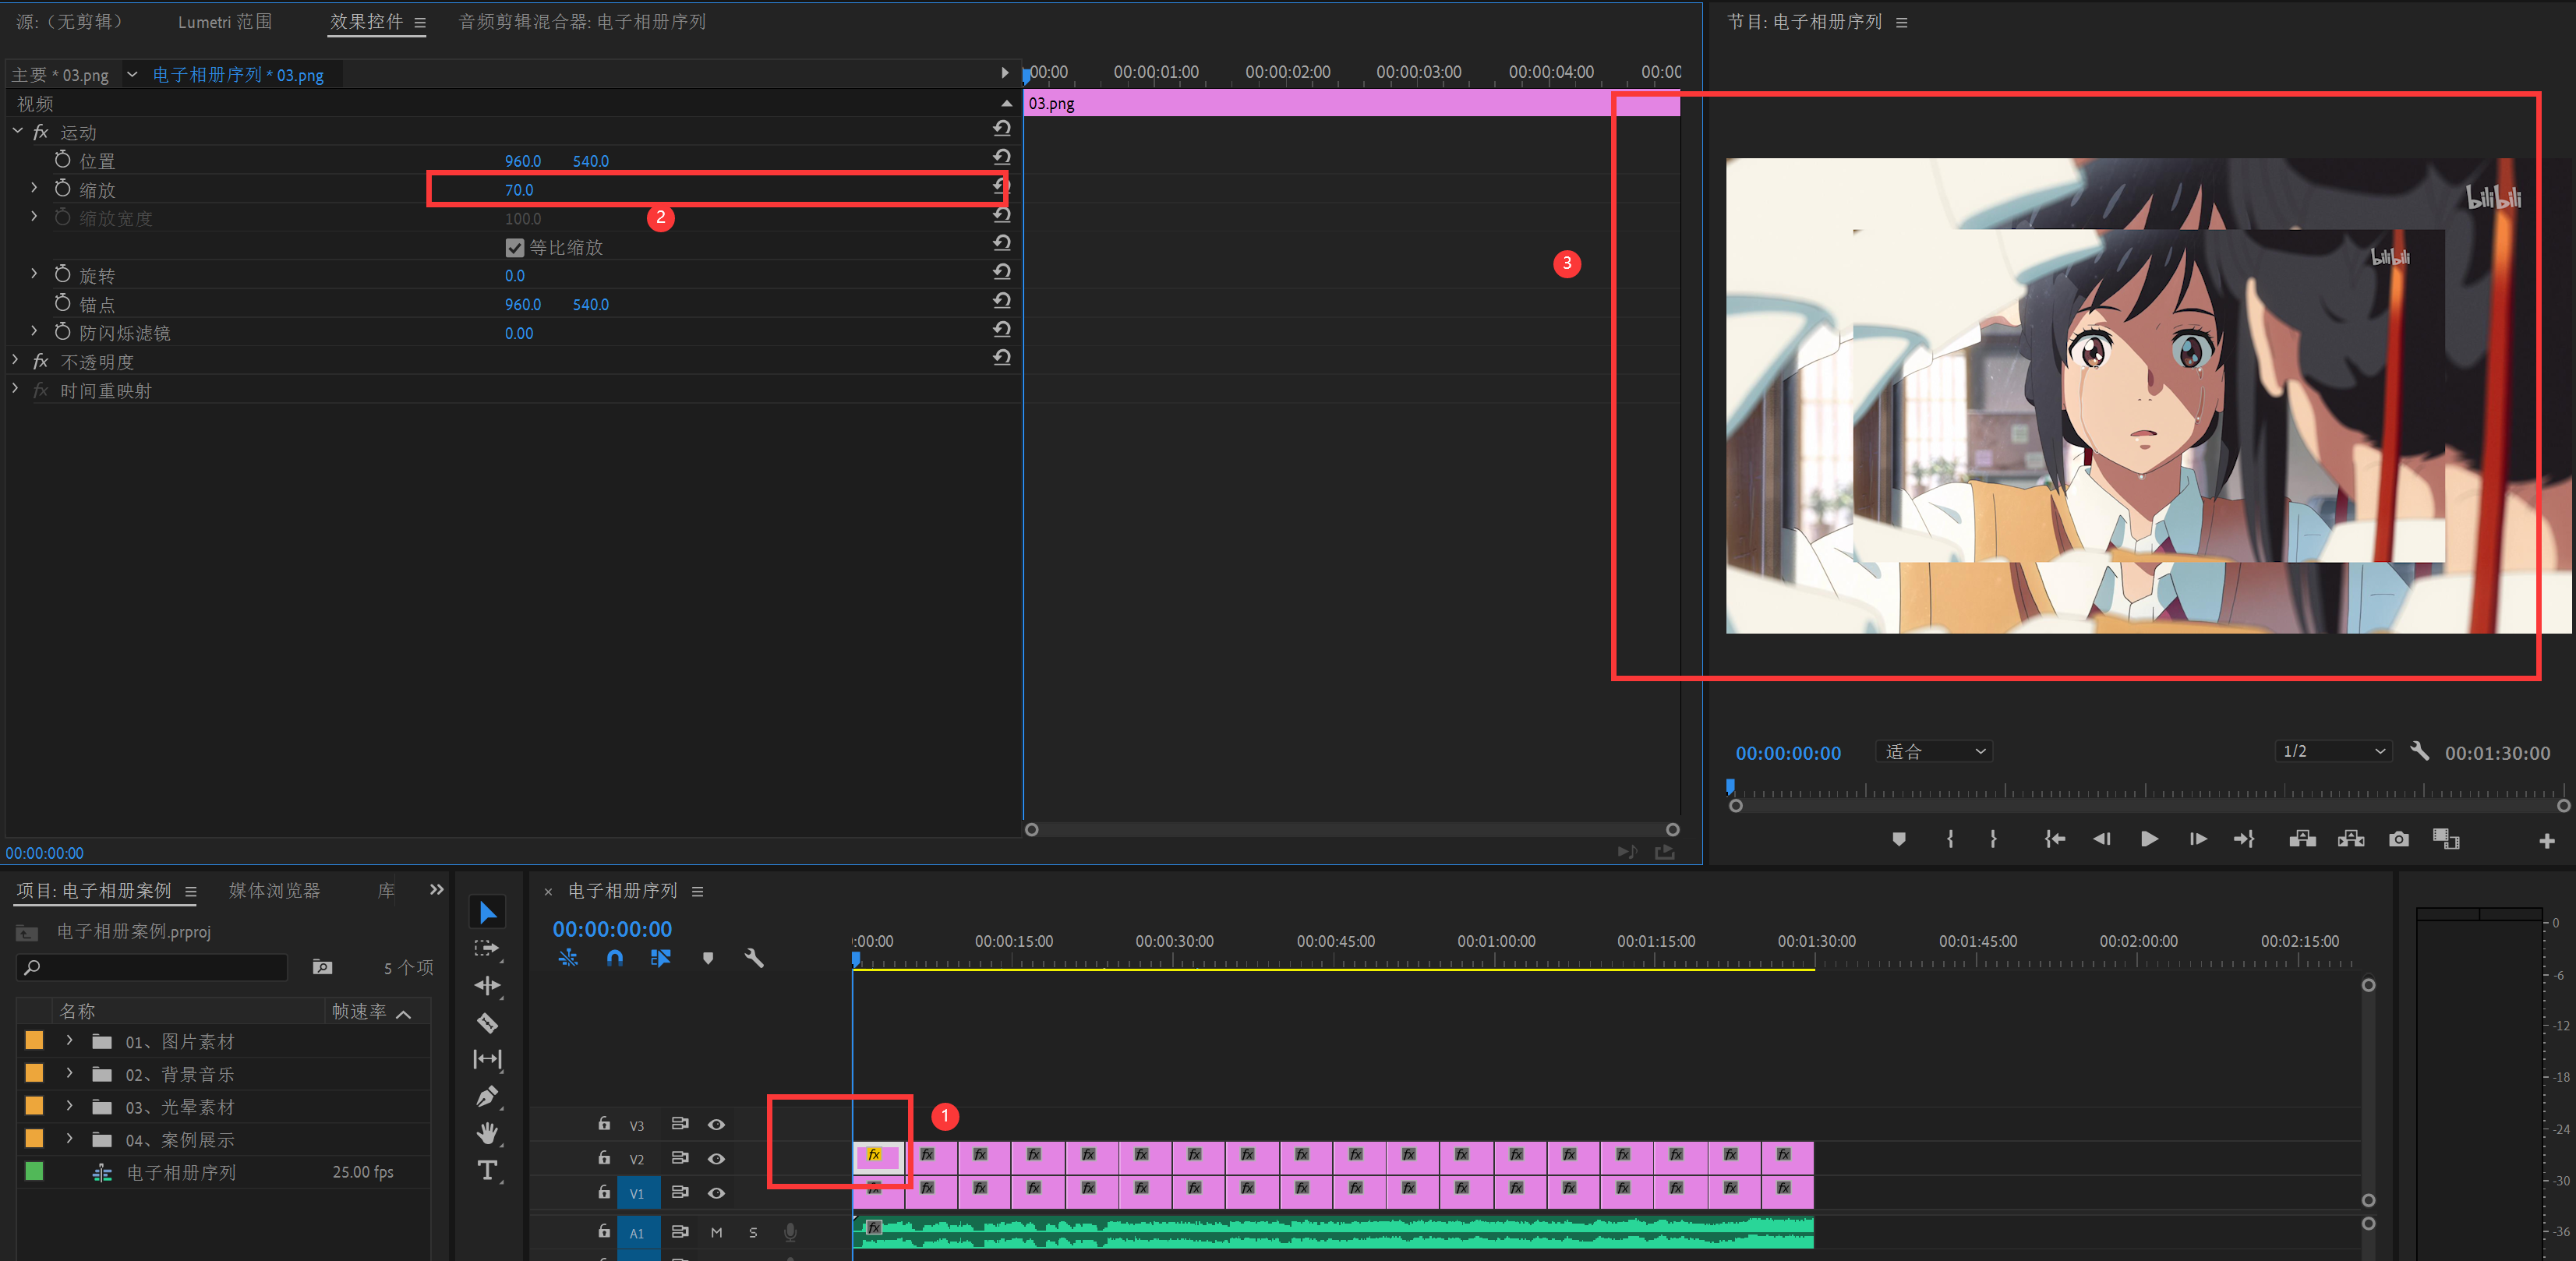2576x1261 pixels.
Task: Toggle animation stopwatch for Anchor Point
Action: click(x=63, y=303)
